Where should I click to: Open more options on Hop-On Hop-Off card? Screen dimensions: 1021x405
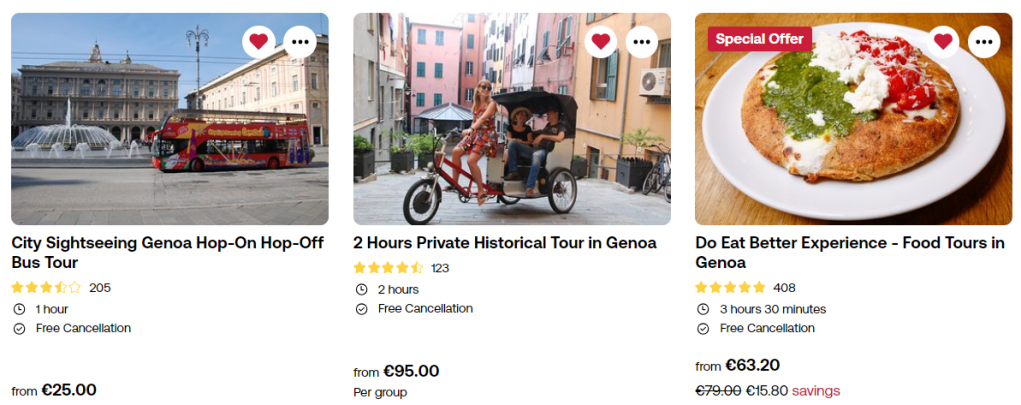(300, 41)
